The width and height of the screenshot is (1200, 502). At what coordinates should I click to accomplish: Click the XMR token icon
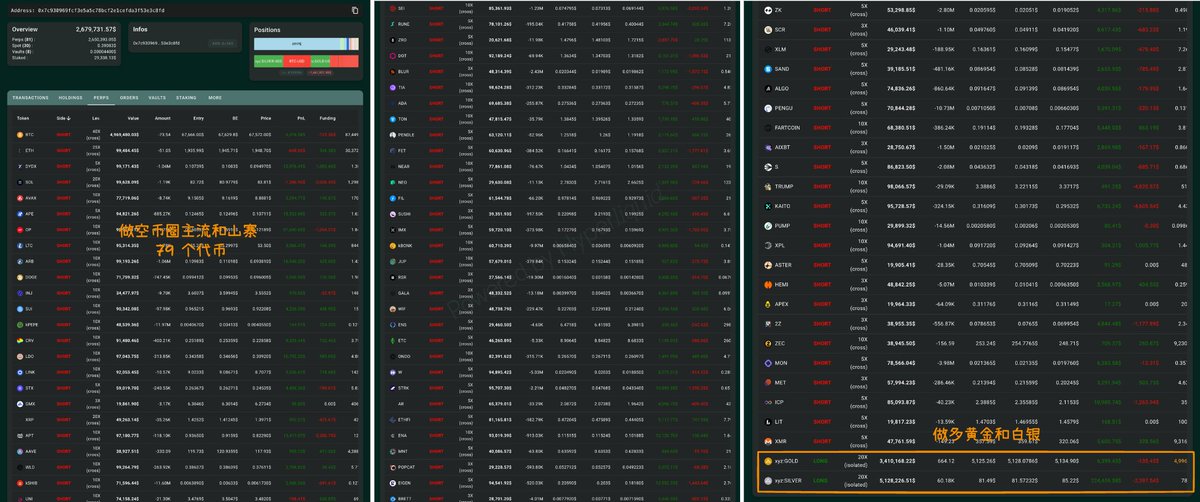coord(768,441)
